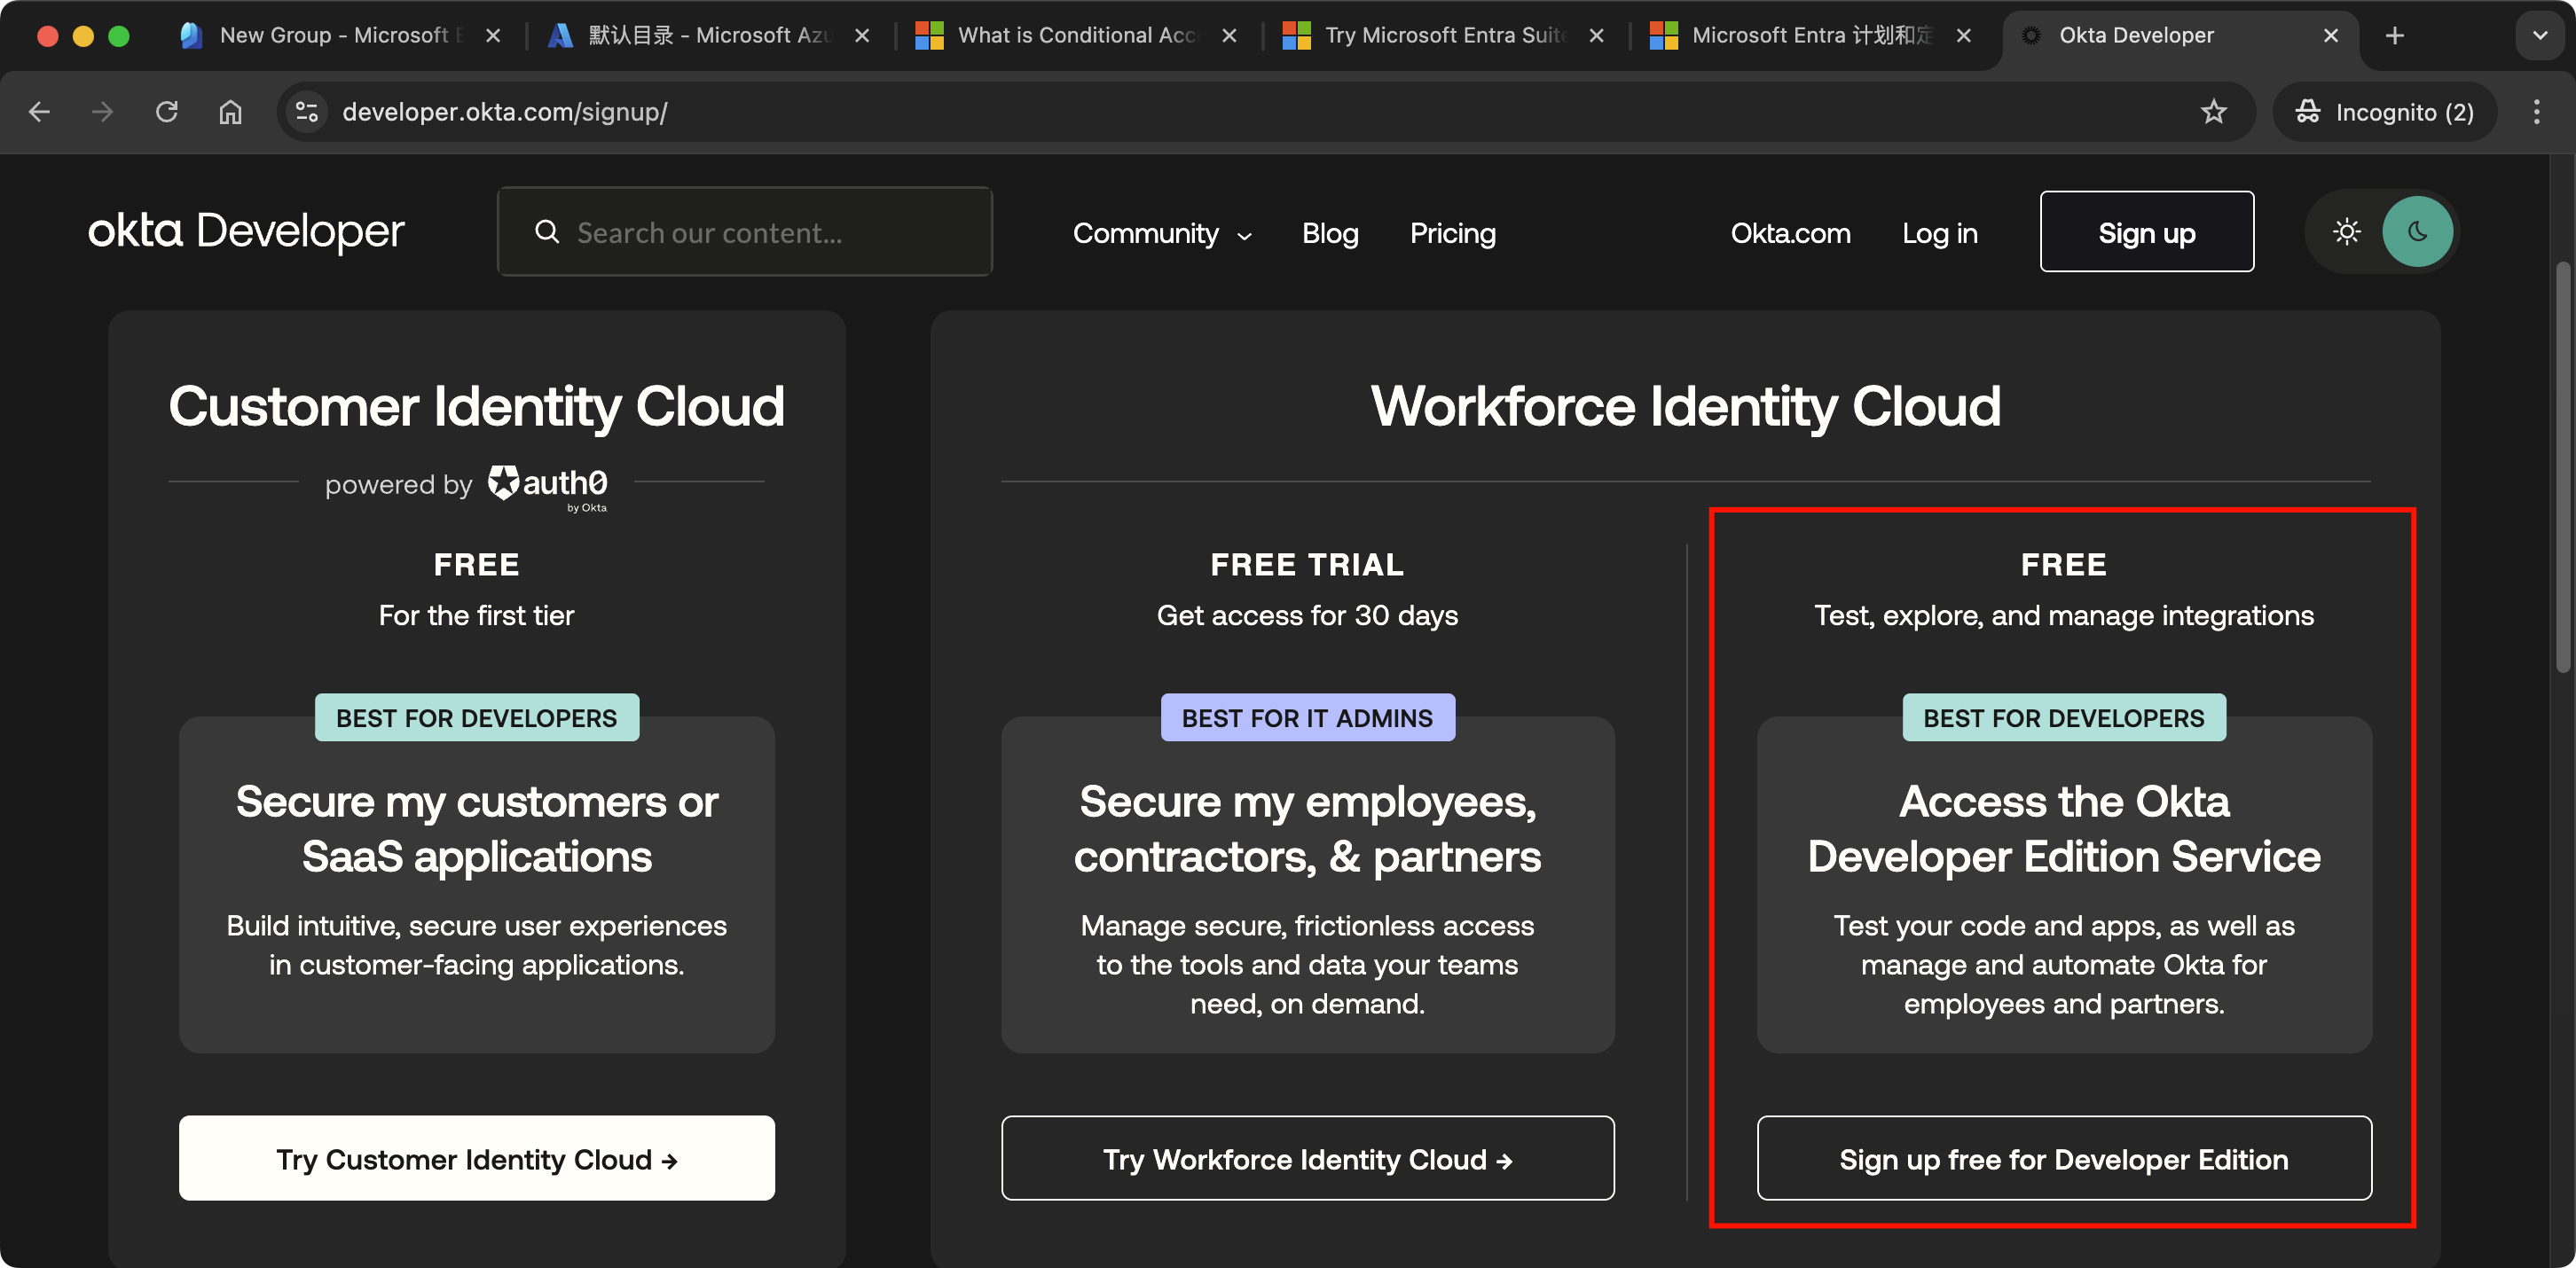
Task: Click the Workforce Identity Cloud heading
Action: [x=1685, y=406]
